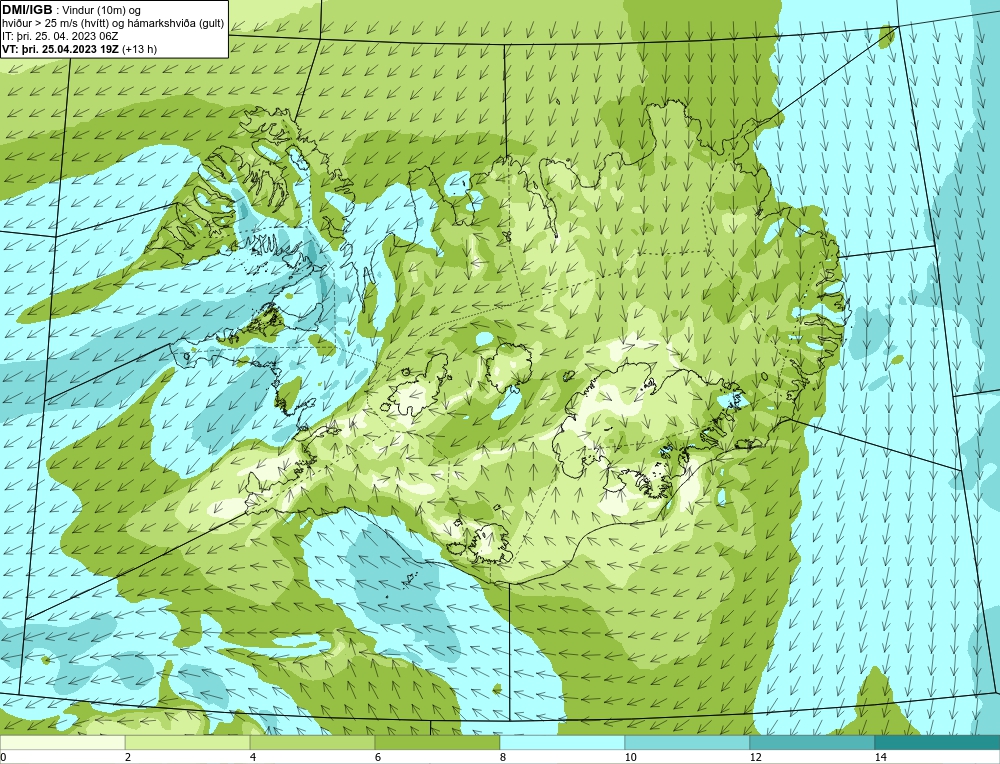Click the legend scale label '4'
The width and height of the screenshot is (1000, 764).
253,757
